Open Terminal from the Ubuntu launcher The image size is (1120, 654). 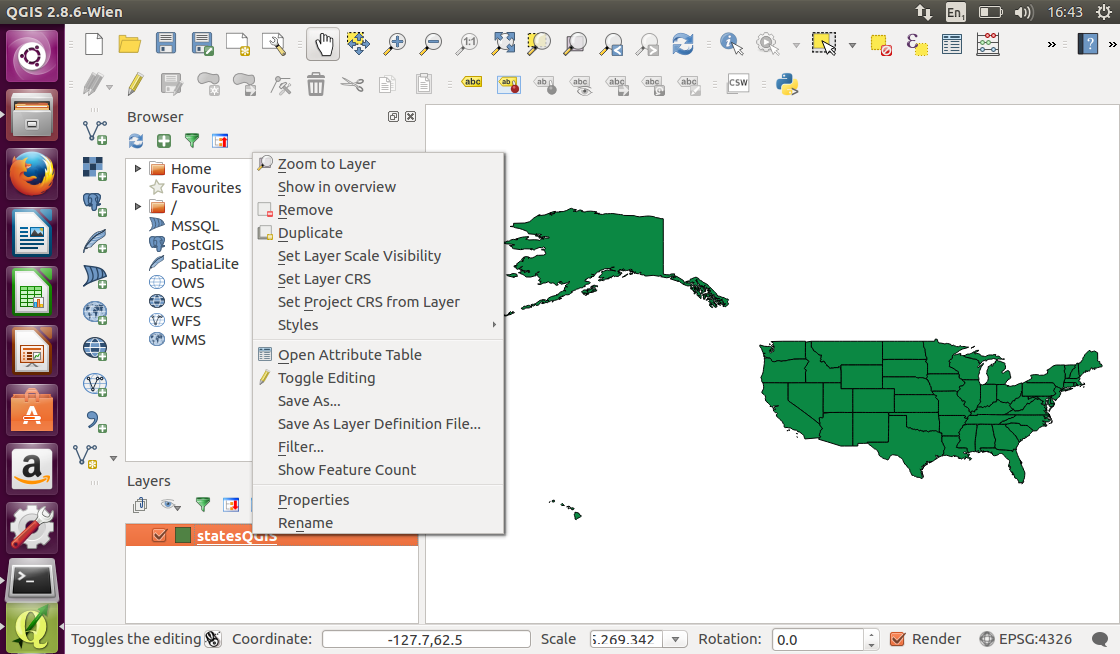31,580
